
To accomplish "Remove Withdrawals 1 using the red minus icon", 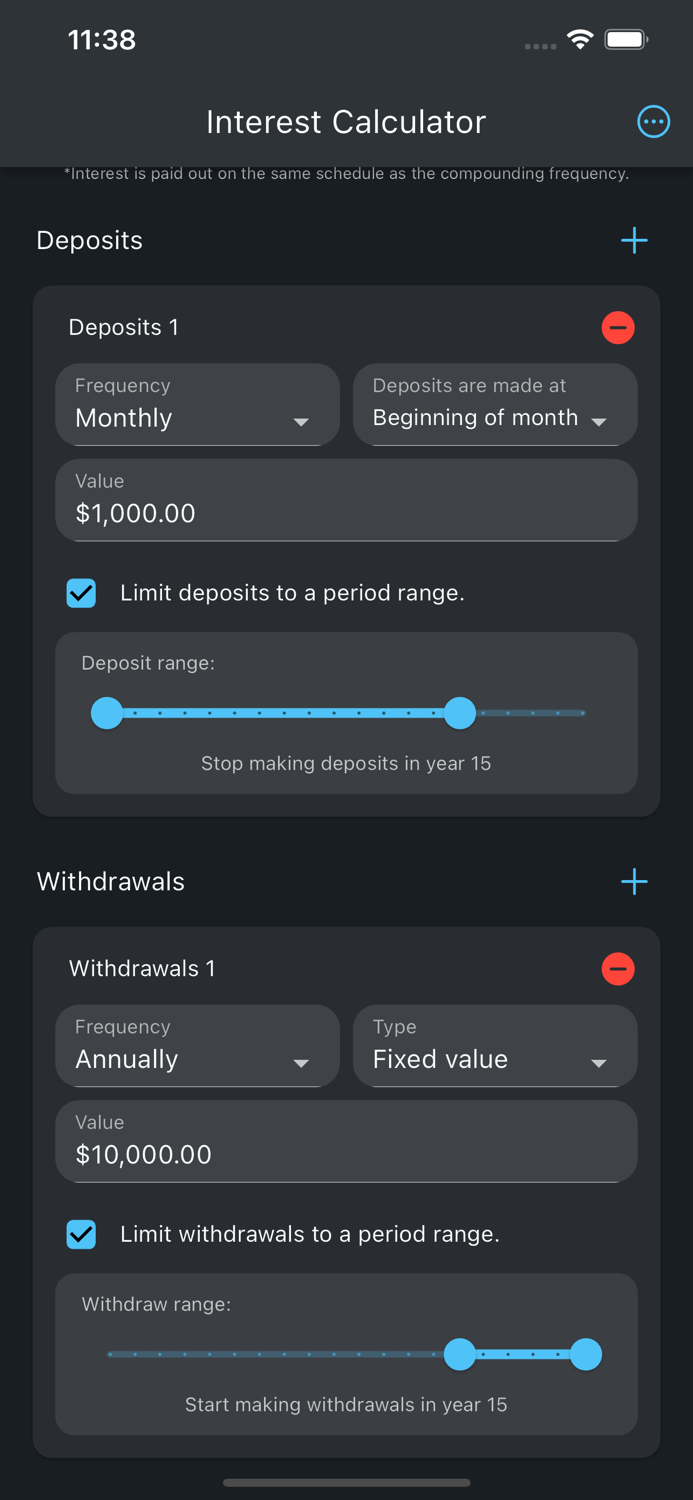I will (x=618, y=968).
